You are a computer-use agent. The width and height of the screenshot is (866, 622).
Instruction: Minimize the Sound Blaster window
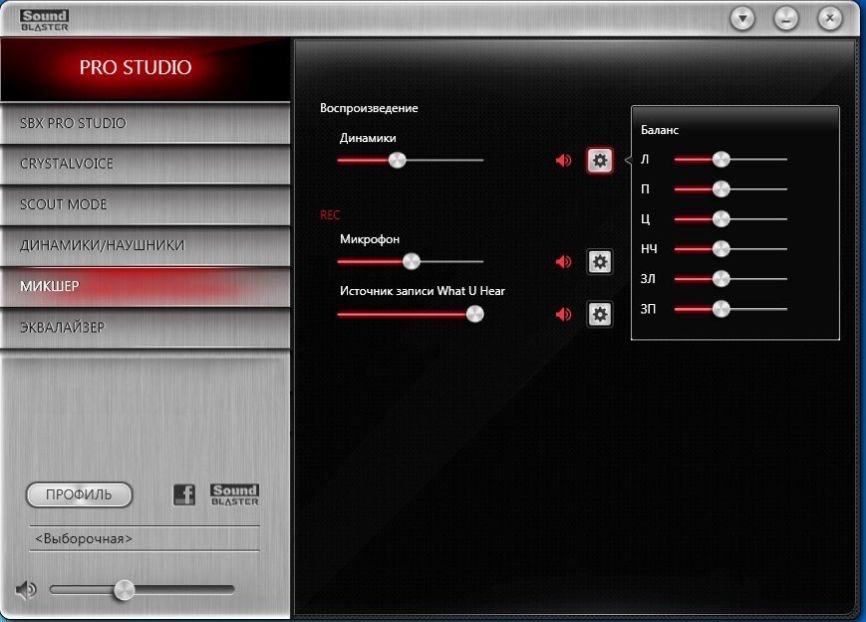786,19
